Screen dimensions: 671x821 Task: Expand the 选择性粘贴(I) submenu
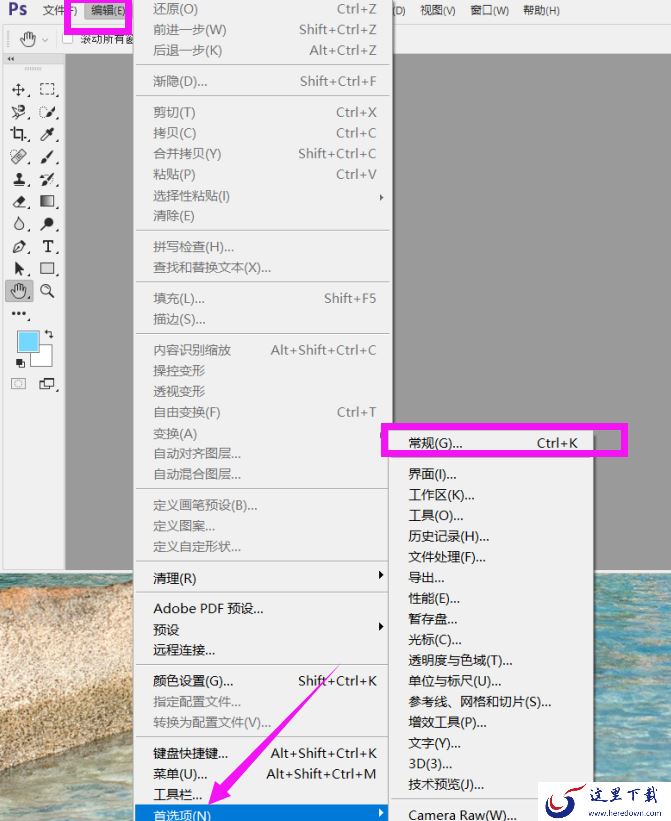tap(262, 196)
